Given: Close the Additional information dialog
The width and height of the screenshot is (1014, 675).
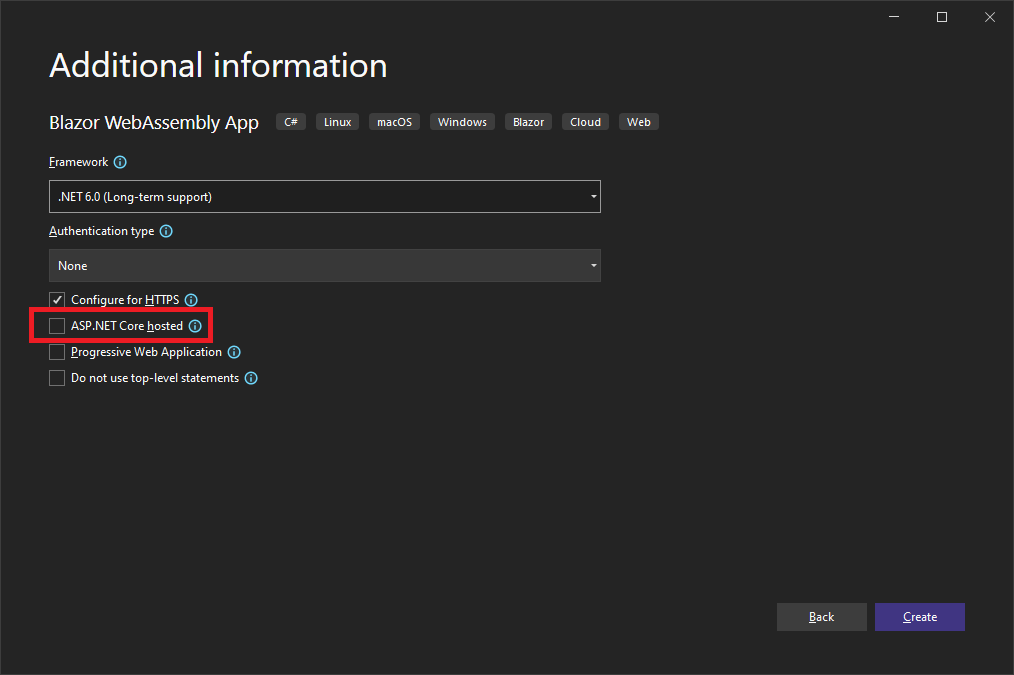Looking at the screenshot, I should [x=990, y=17].
